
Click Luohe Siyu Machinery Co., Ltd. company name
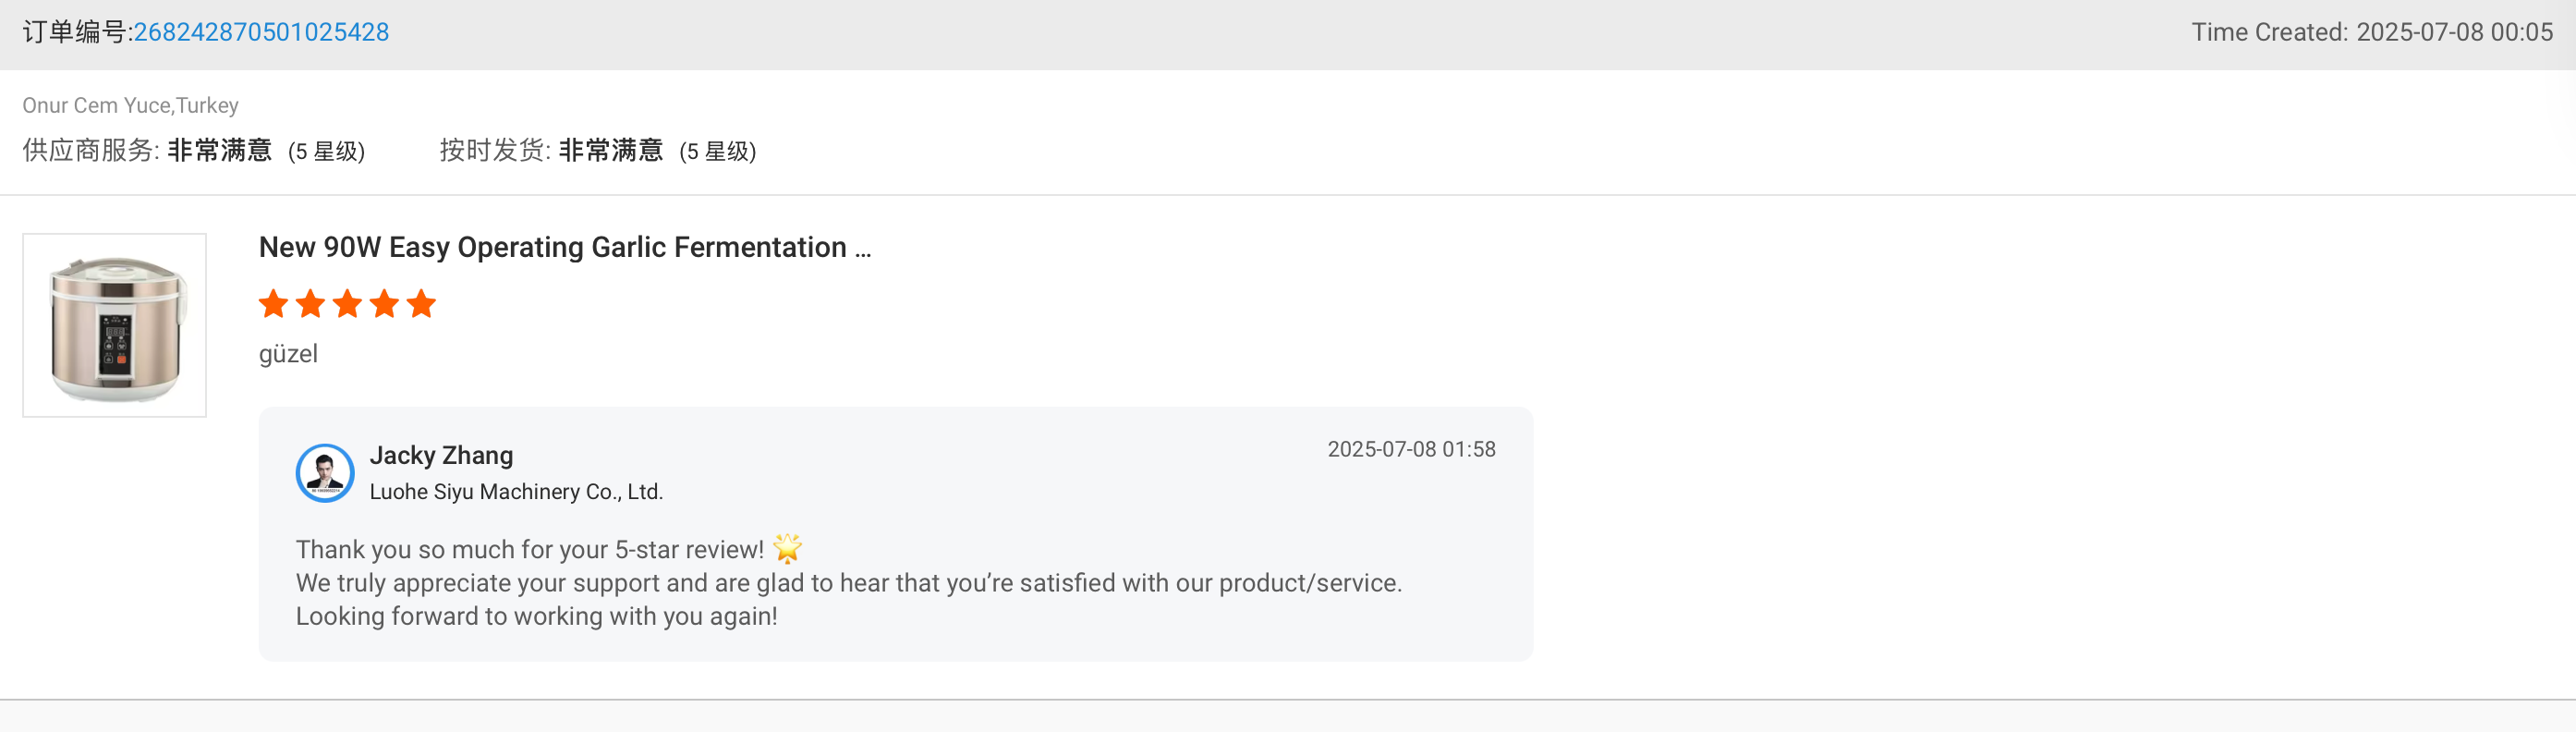click(516, 491)
